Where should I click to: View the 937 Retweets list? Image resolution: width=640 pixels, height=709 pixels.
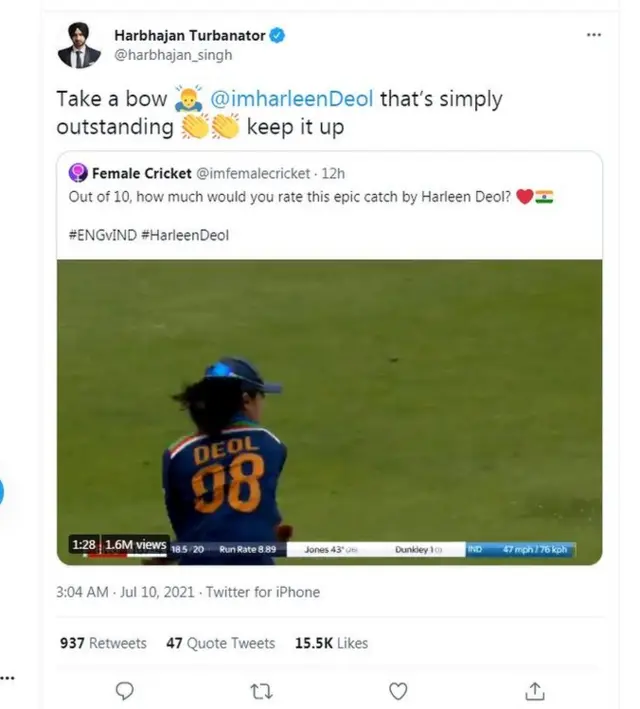click(102, 643)
